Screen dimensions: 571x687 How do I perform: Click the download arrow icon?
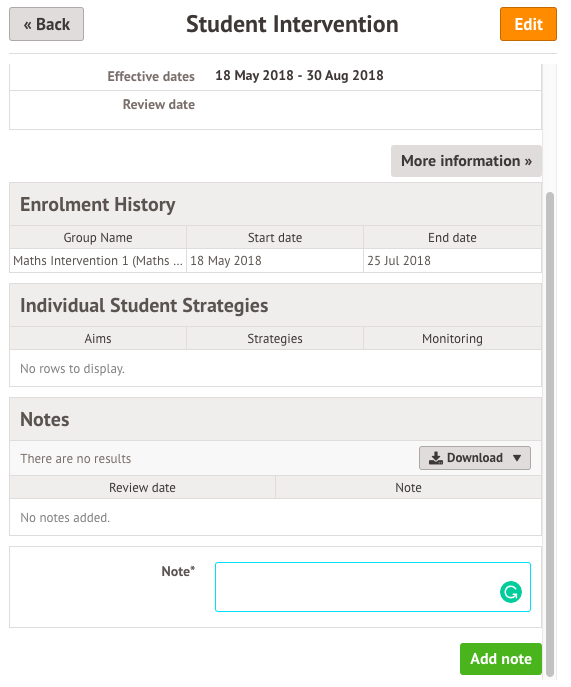(x=436, y=458)
